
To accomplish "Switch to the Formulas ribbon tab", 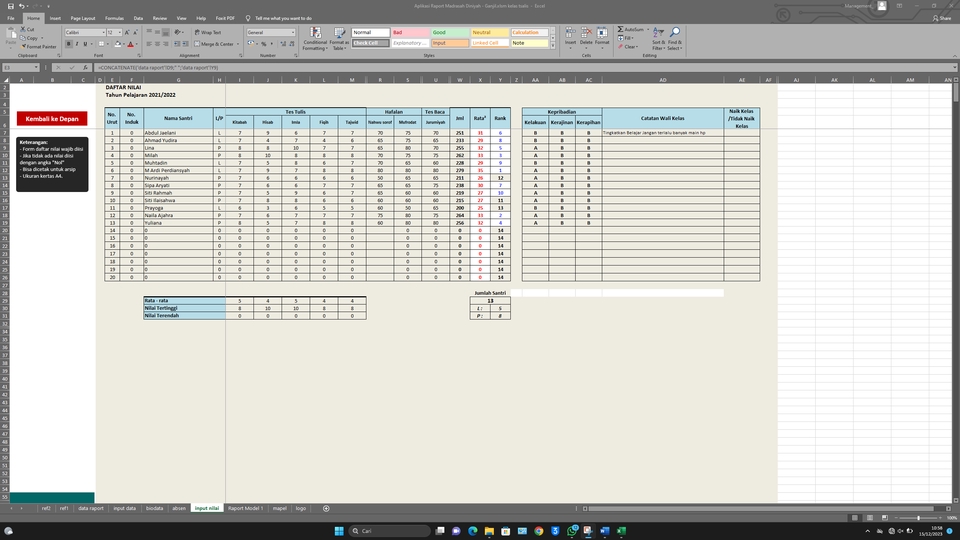I will [x=114, y=18].
